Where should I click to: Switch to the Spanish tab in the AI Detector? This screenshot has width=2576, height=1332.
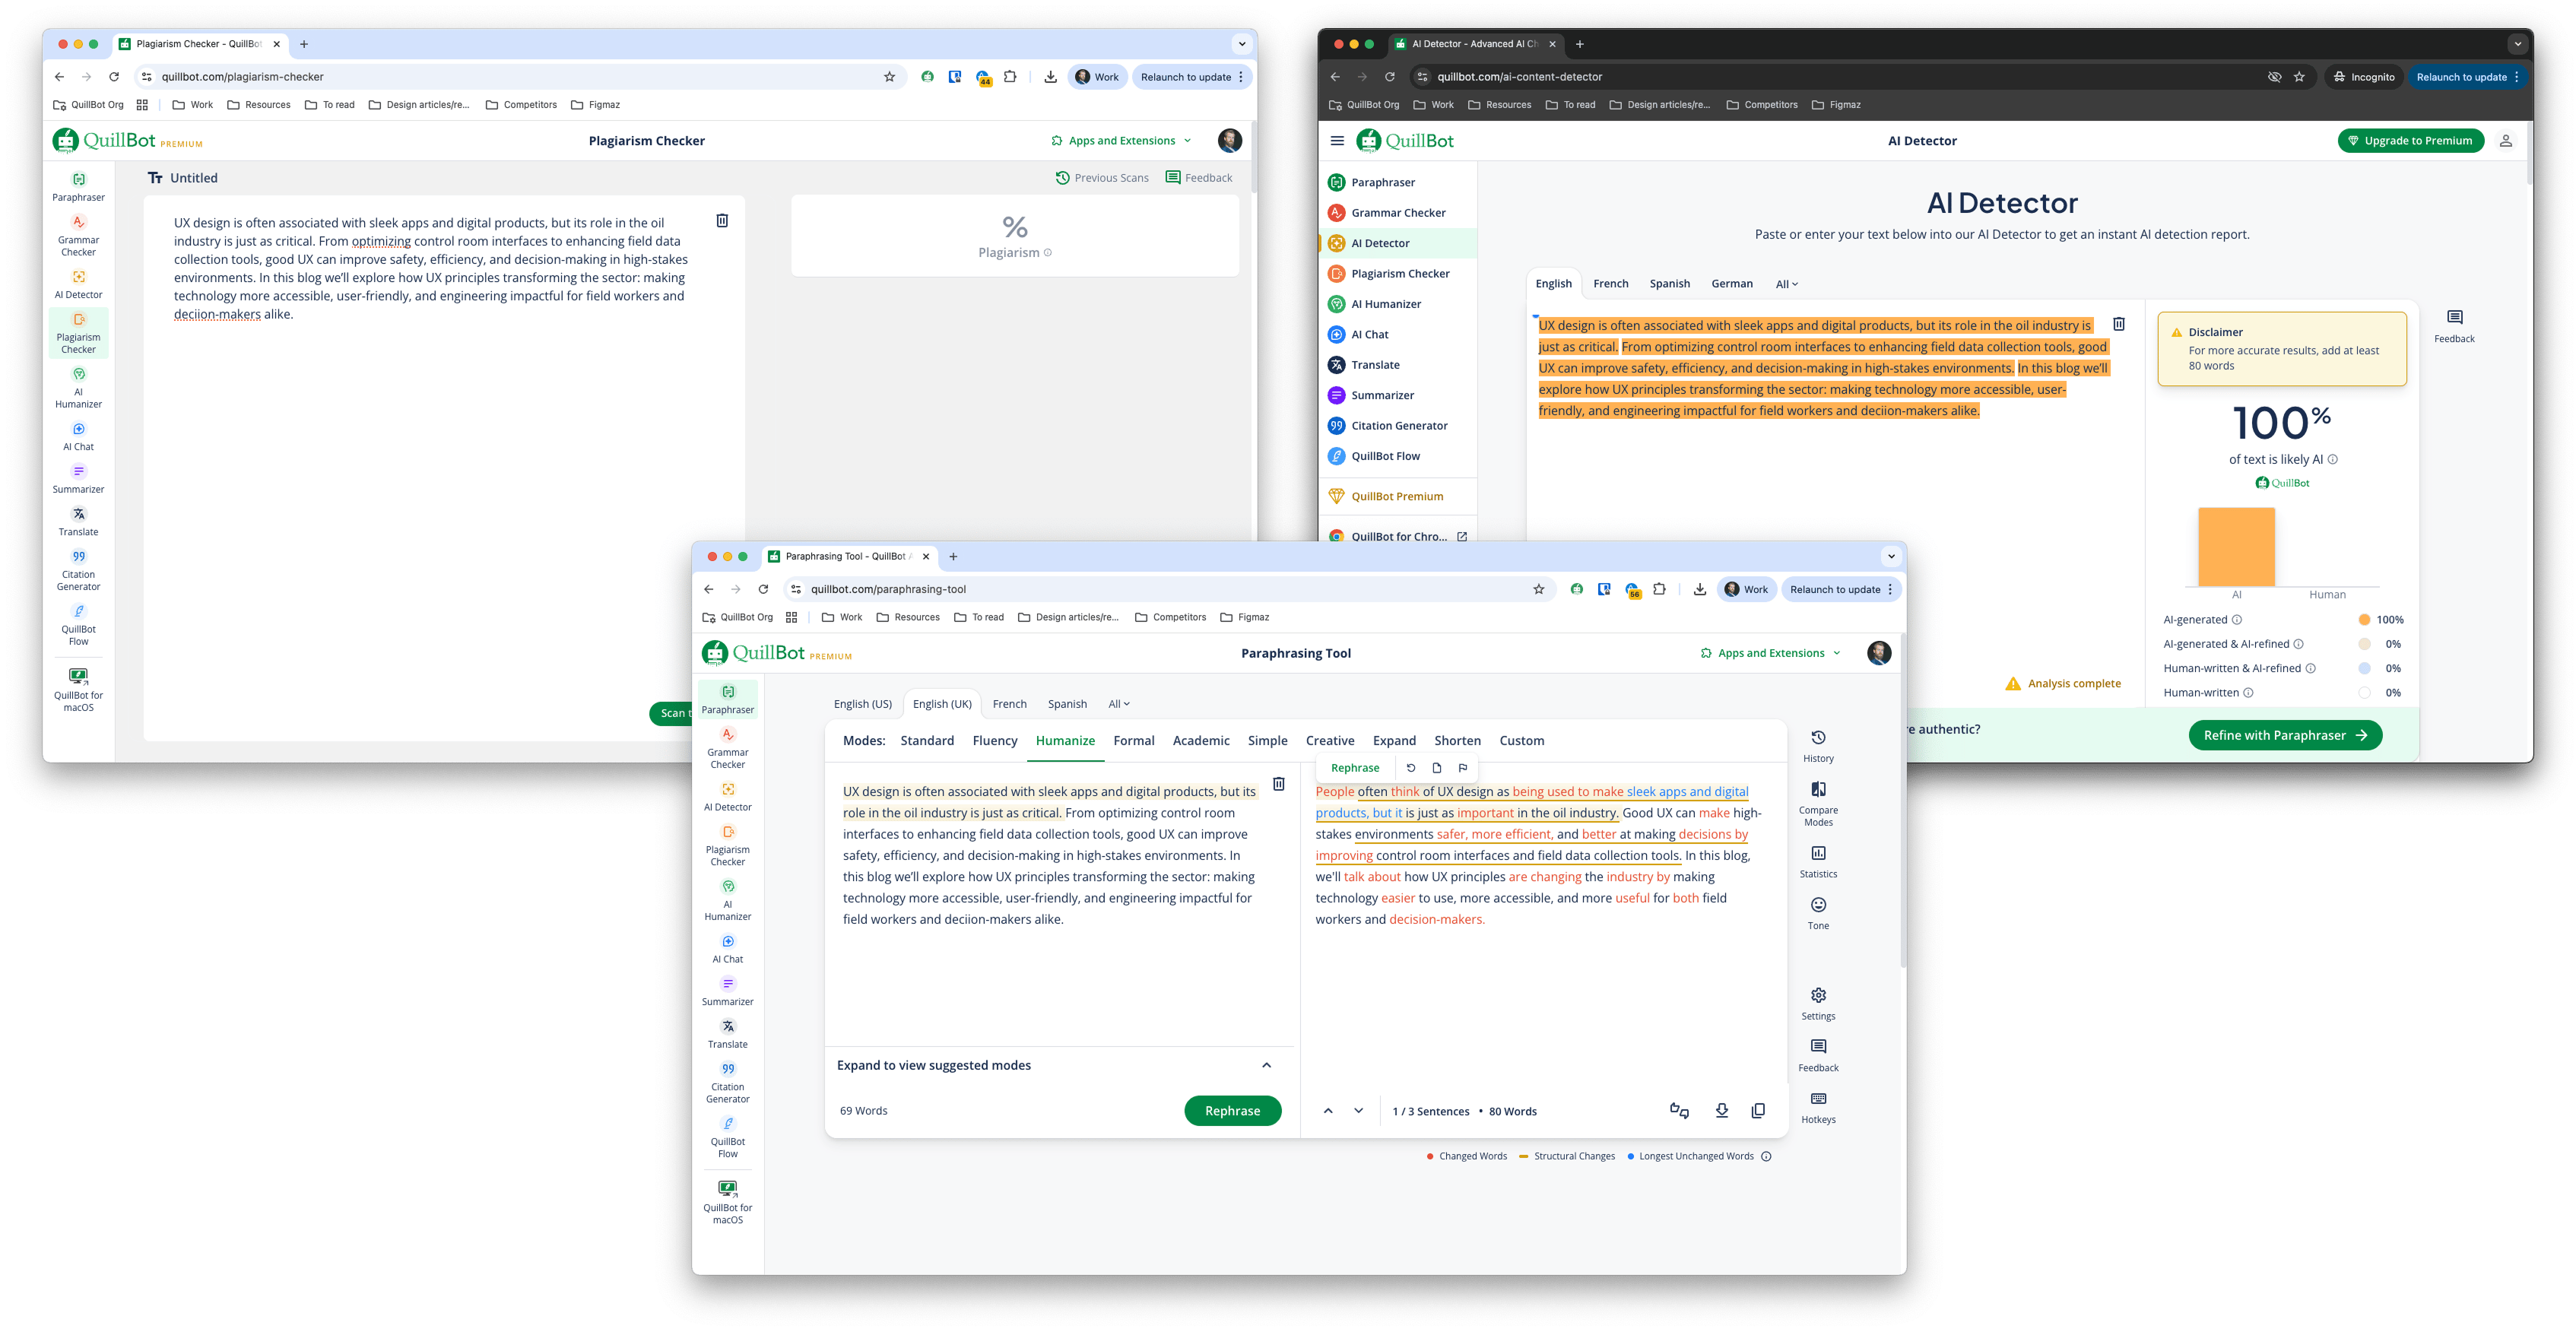click(1669, 284)
